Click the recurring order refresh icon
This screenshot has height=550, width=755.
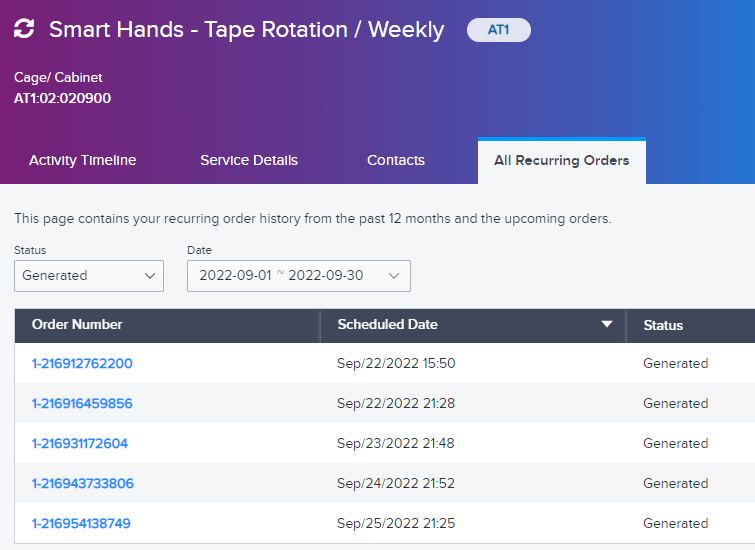point(24,28)
